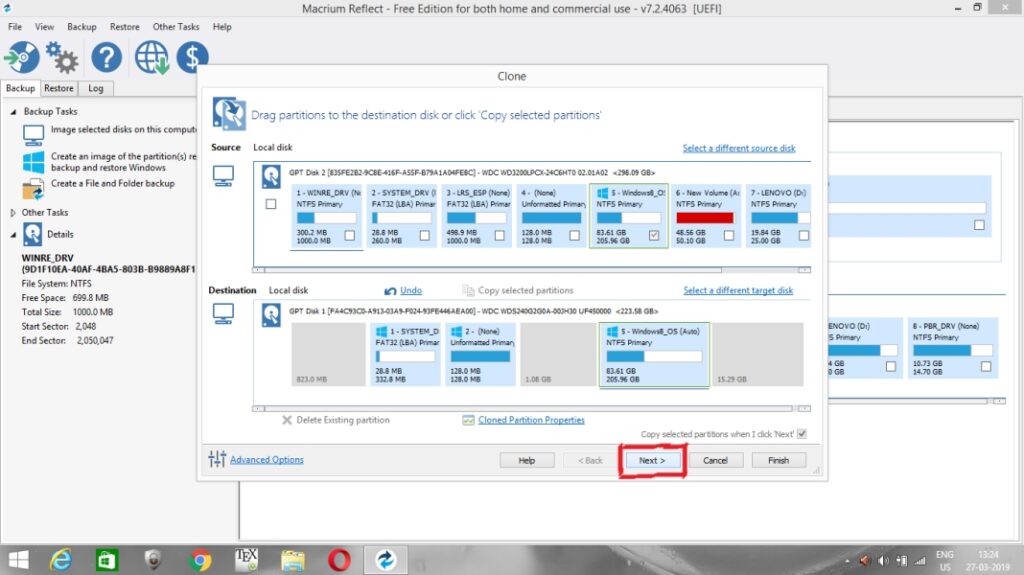Select the destination computer monitor icon
The height and width of the screenshot is (575, 1024).
223,314
